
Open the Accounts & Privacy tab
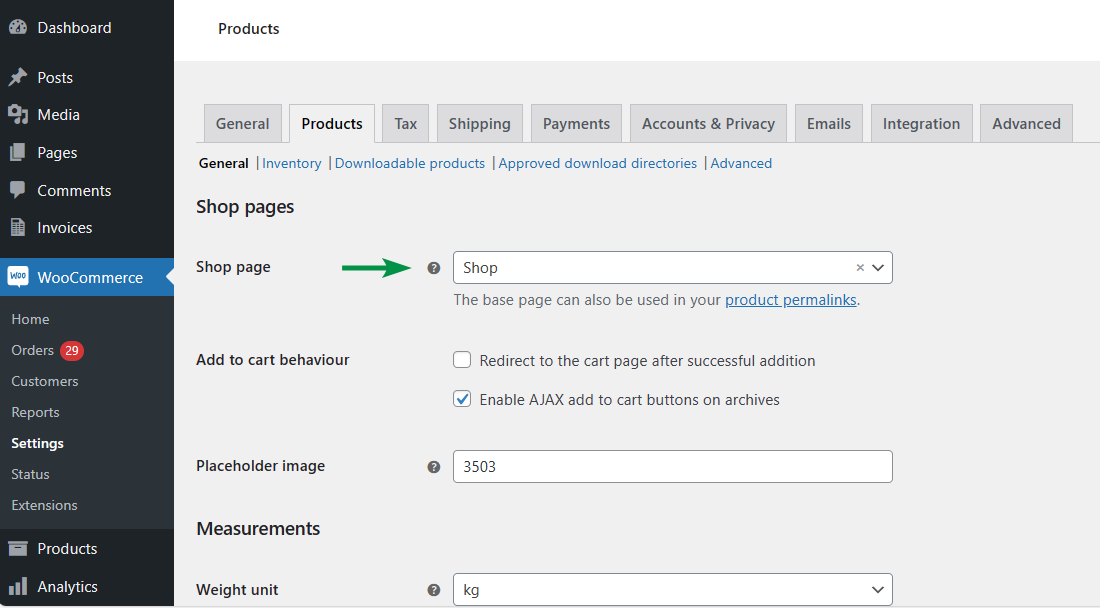pyautogui.click(x=709, y=123)
